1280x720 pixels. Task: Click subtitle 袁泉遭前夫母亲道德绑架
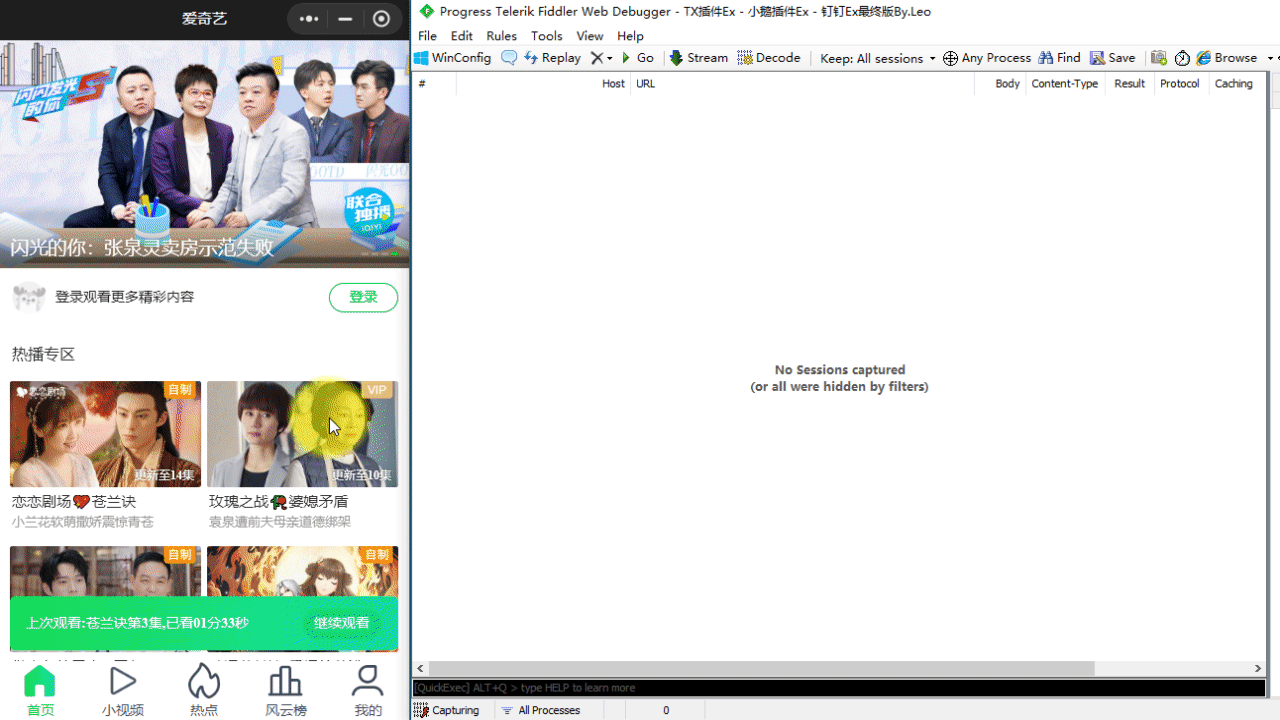click(x=280, y=522)
